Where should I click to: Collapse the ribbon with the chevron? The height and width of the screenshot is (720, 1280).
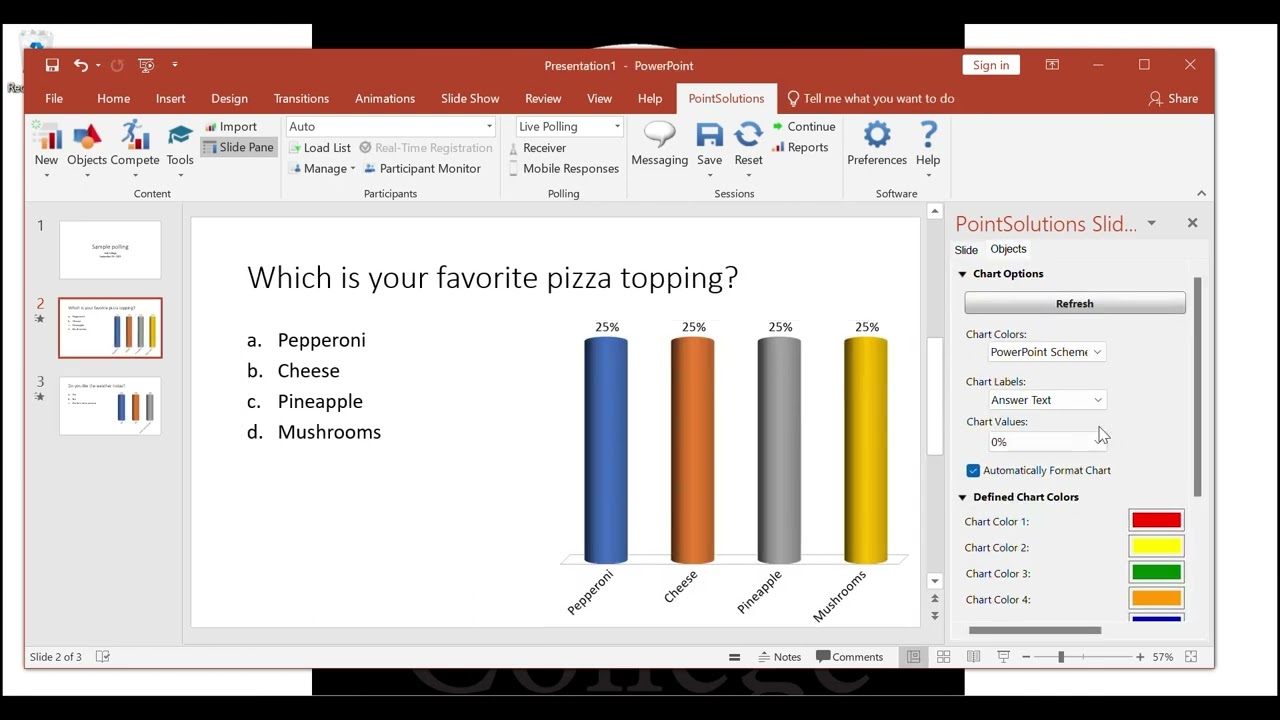point(1201,193)
